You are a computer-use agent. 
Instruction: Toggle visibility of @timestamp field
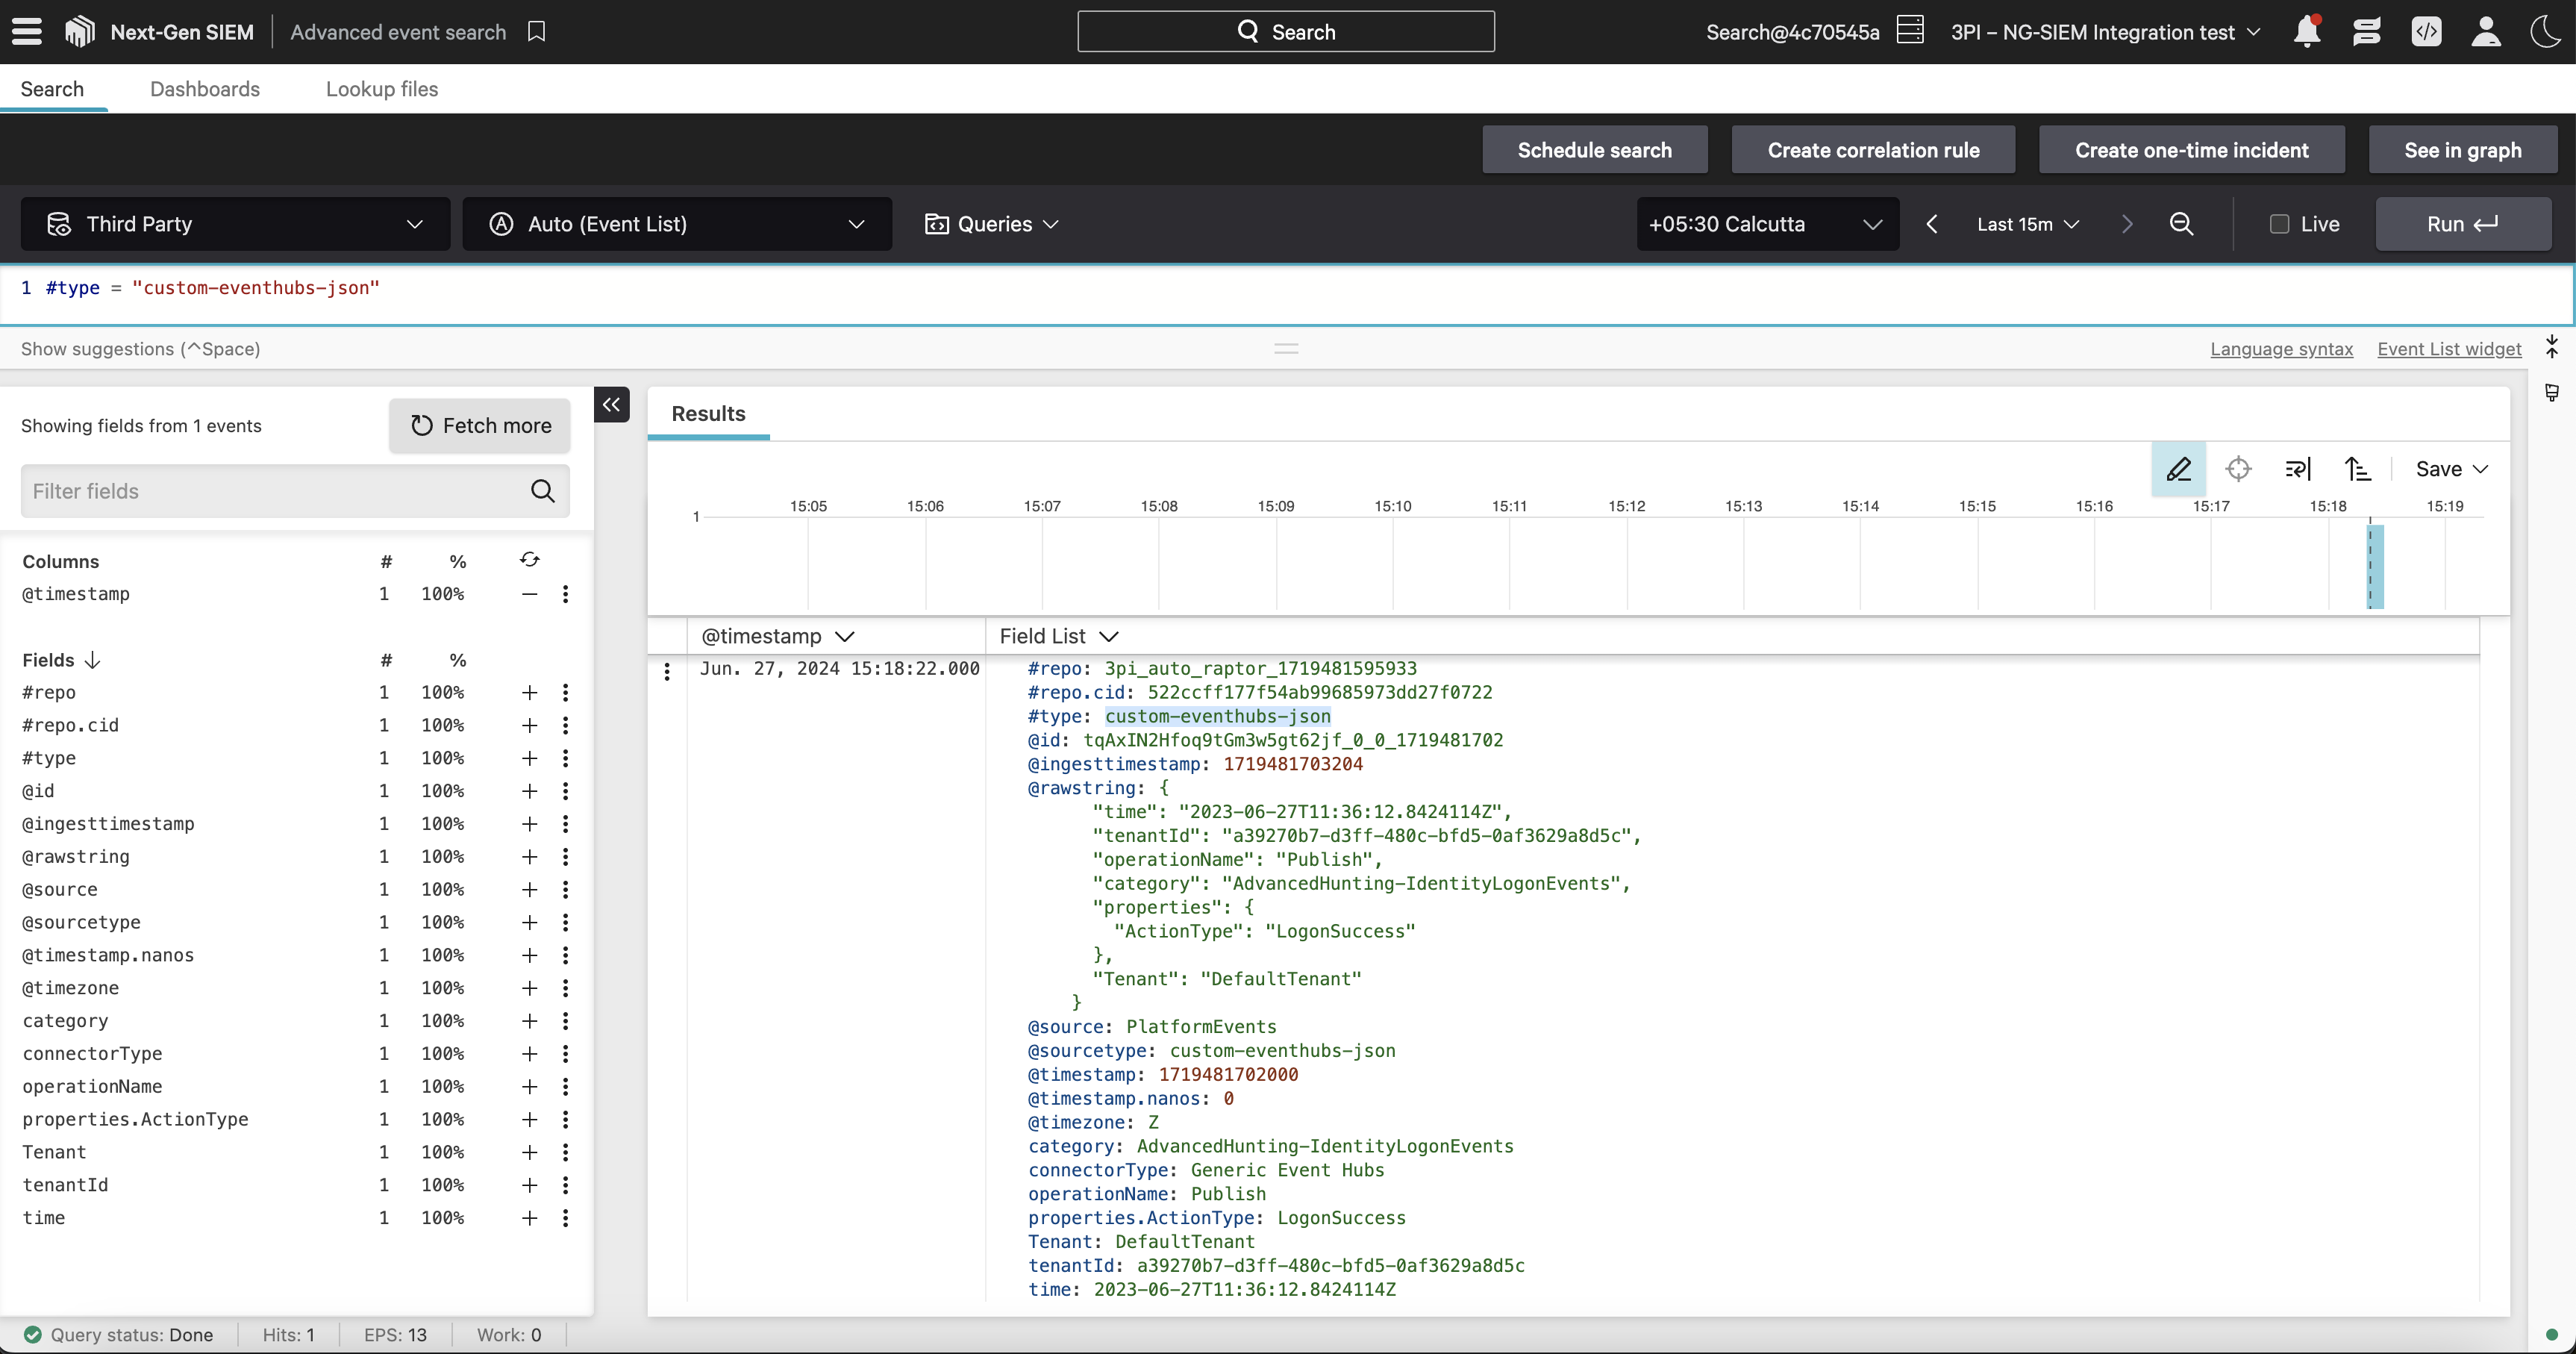[528, 593]
